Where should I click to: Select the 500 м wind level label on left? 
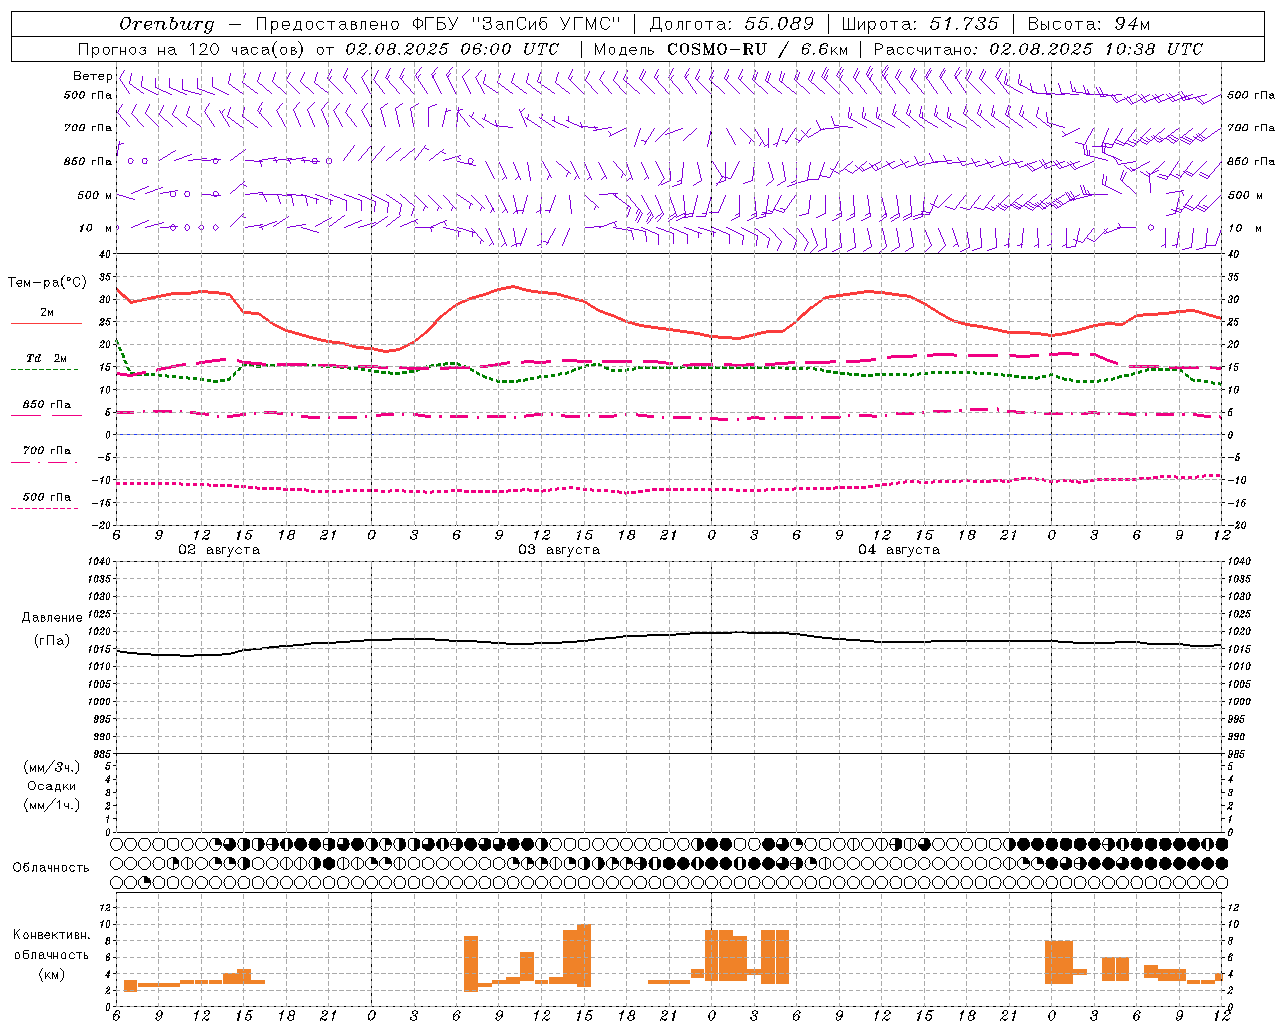(95, 195)
